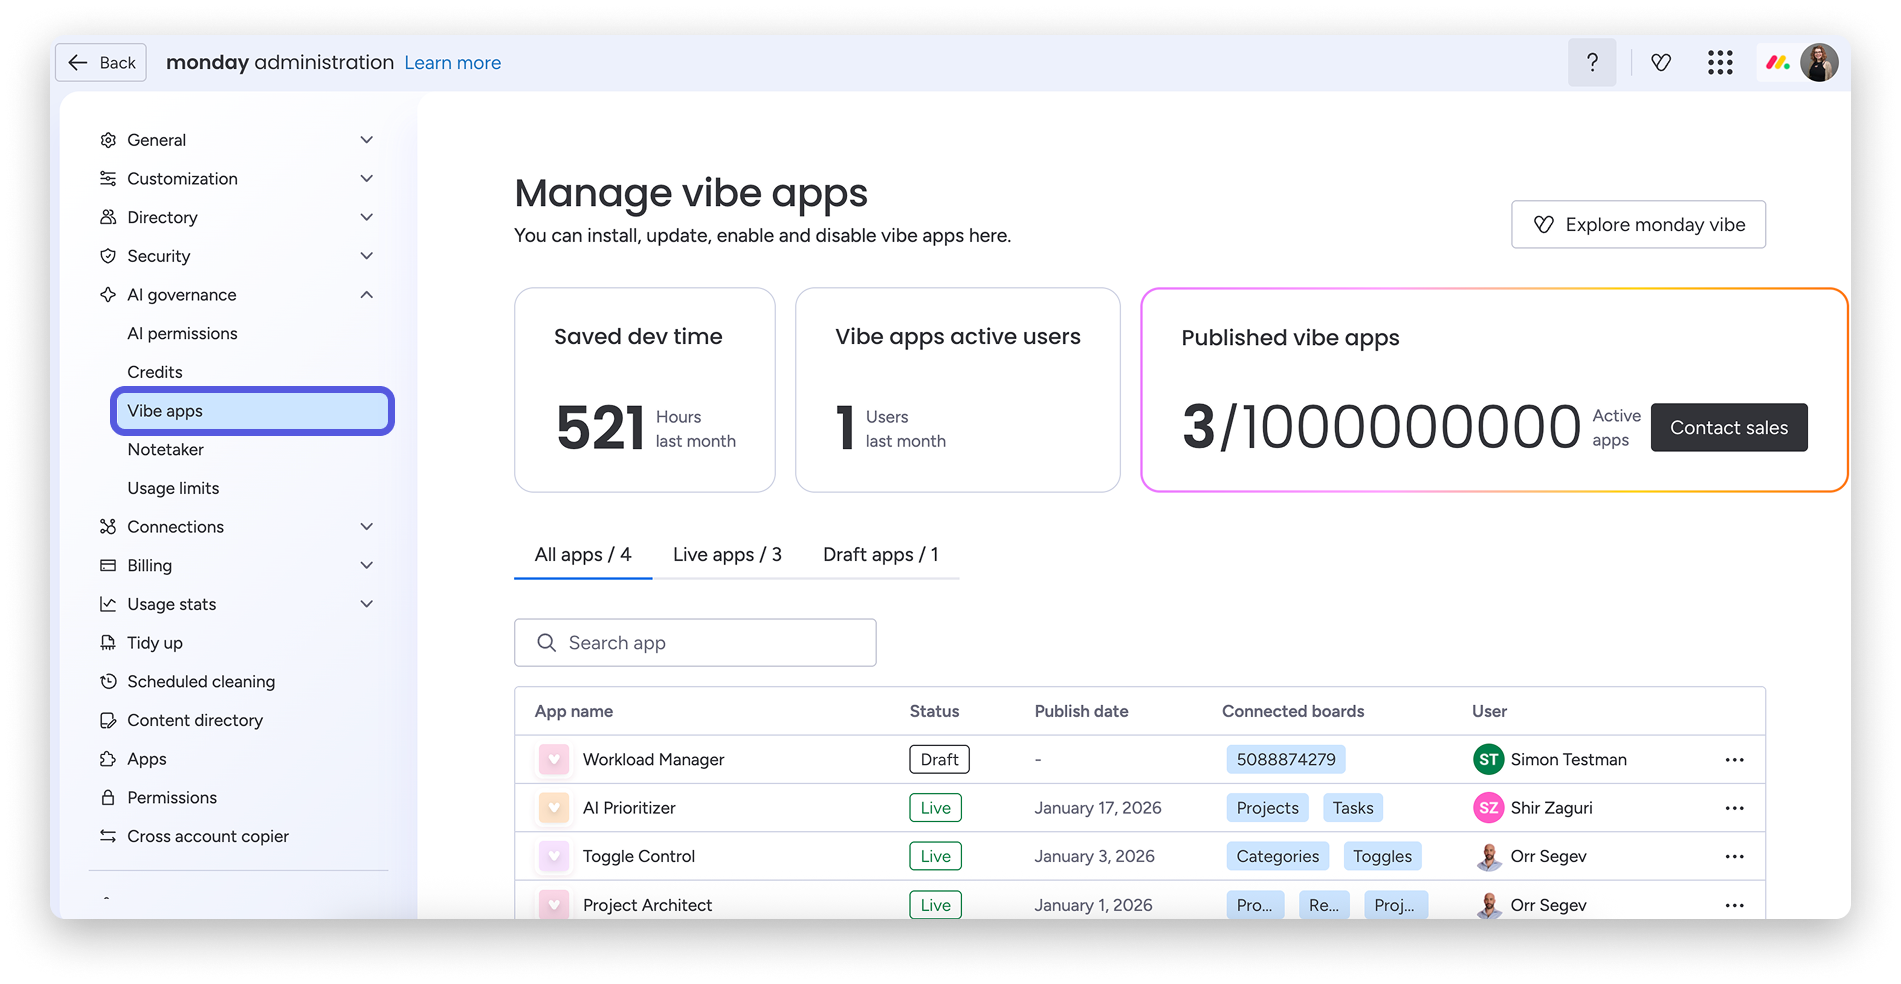
Task: Open Usage limits in the sidebar
Action: (173, 489)
